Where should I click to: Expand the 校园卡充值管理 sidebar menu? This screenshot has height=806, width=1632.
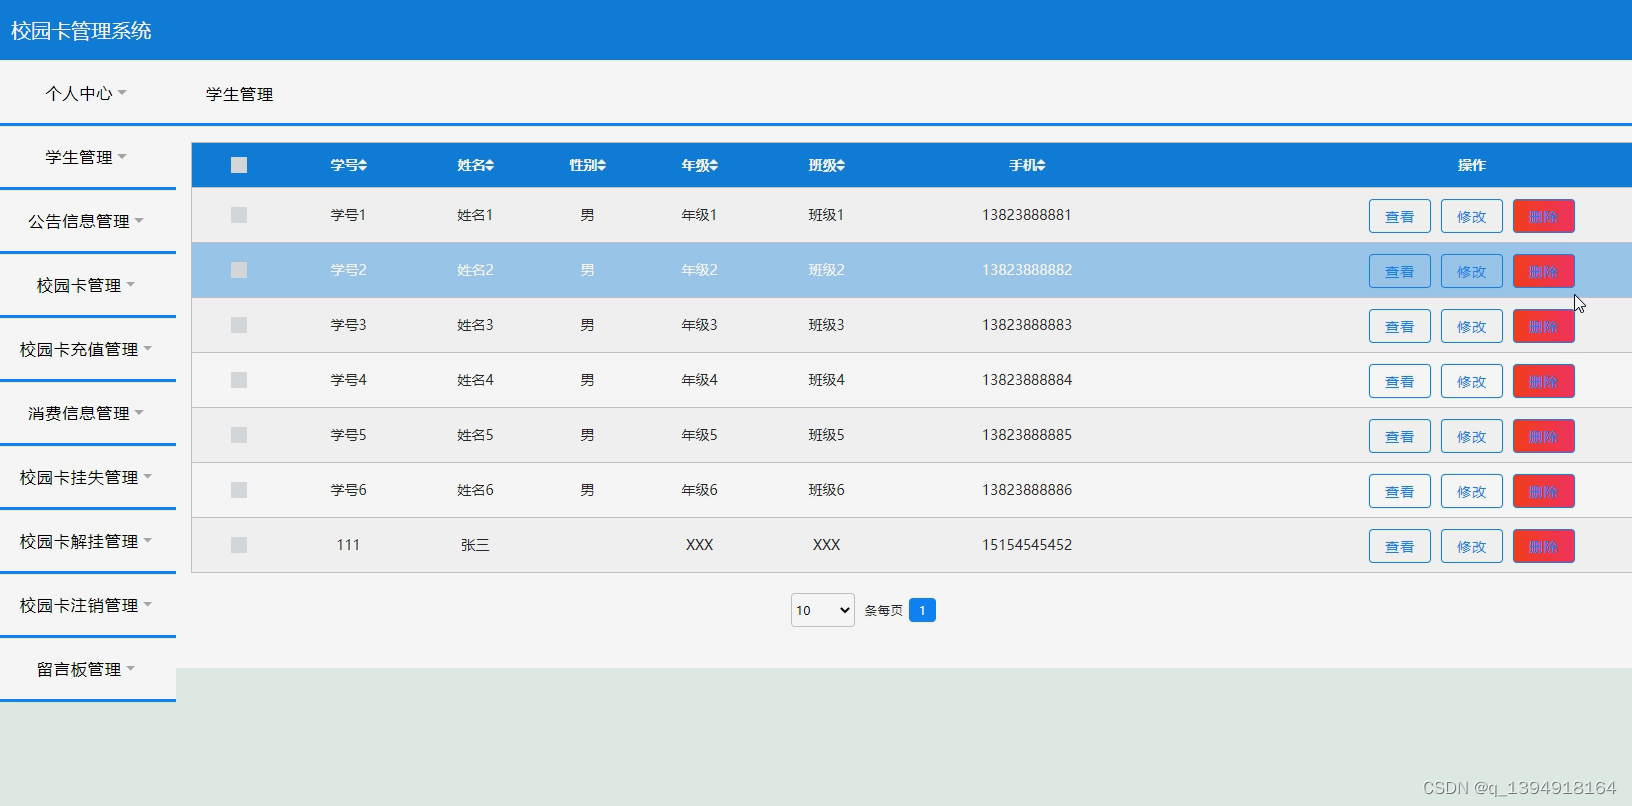point(88,349)
